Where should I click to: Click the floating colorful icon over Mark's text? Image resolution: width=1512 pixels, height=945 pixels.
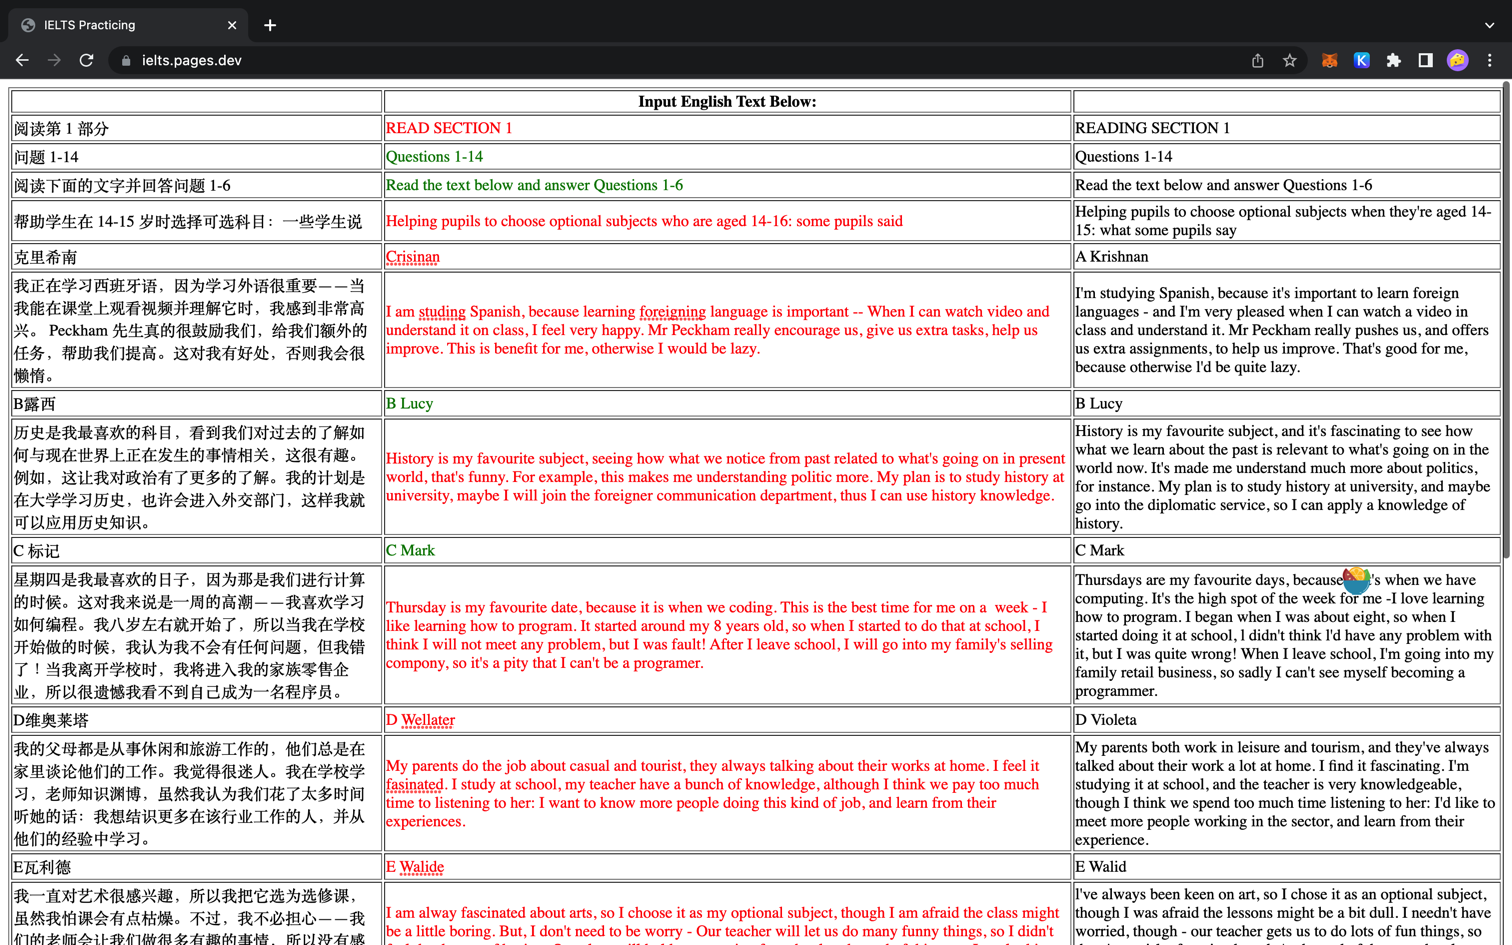[1355, 579]
